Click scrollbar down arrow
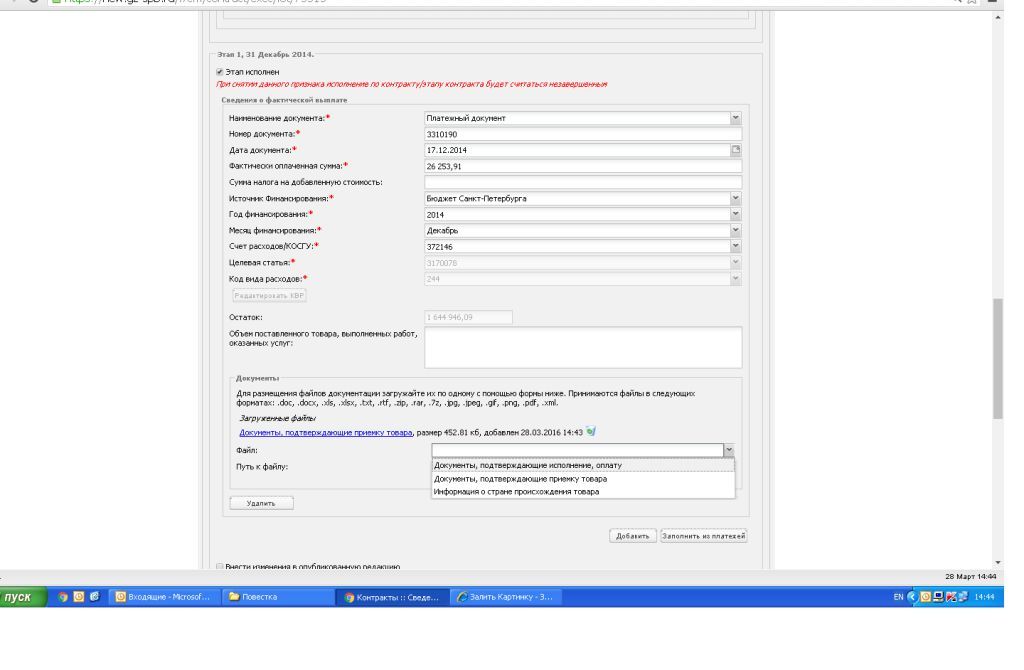1024x670 pixels. [x=997, y=562]
